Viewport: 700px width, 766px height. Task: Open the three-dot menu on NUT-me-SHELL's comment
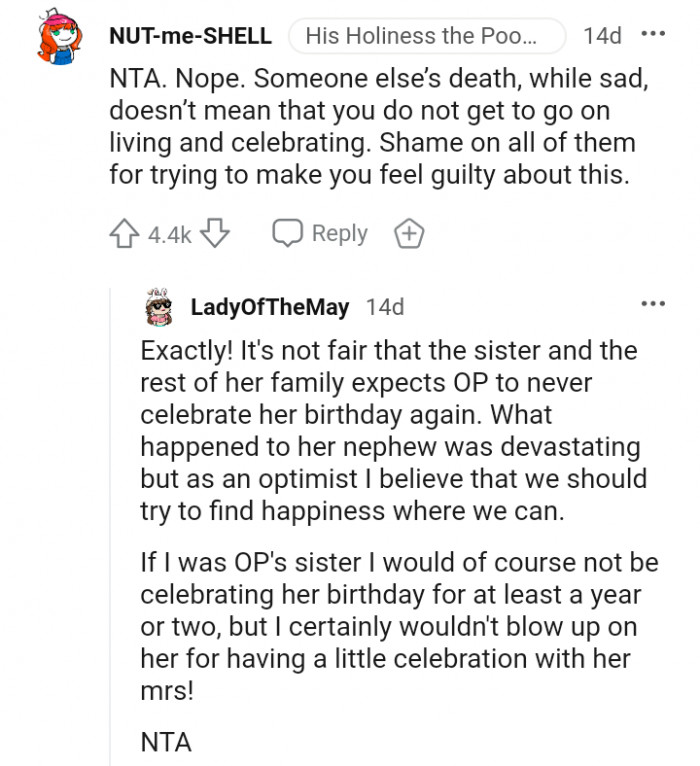click(x=653, y=35)
